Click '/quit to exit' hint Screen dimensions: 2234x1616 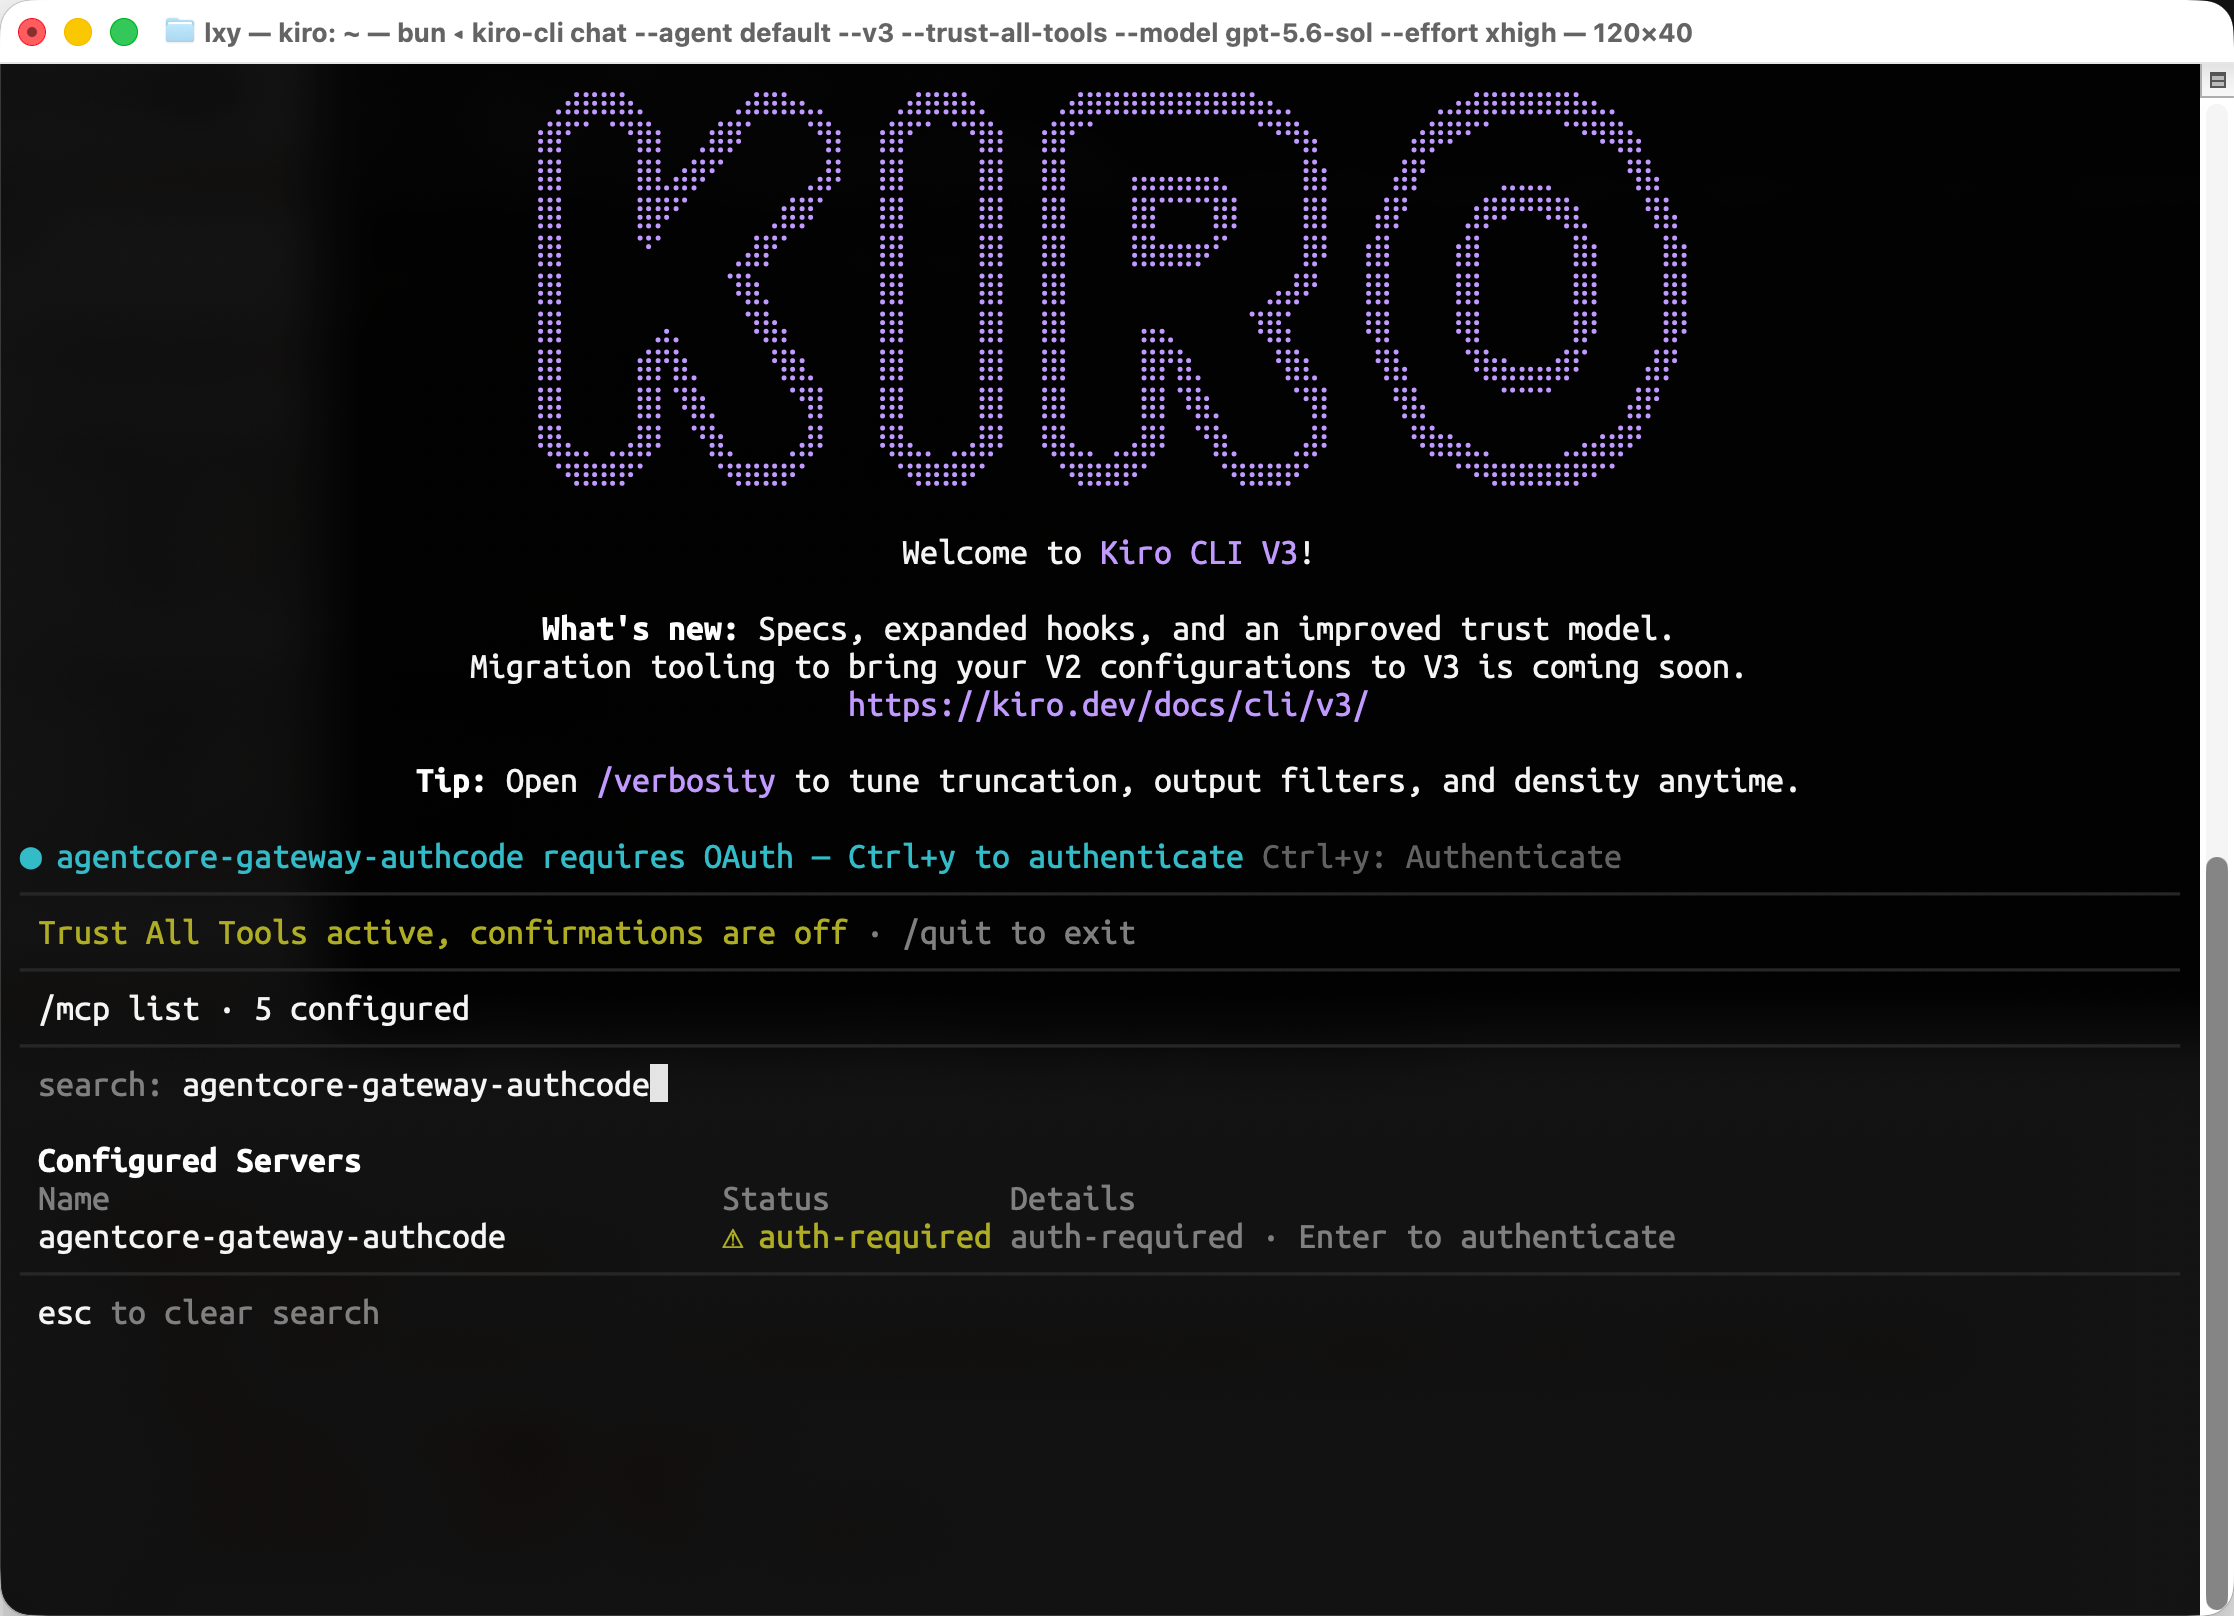(x=1019, y=933)
